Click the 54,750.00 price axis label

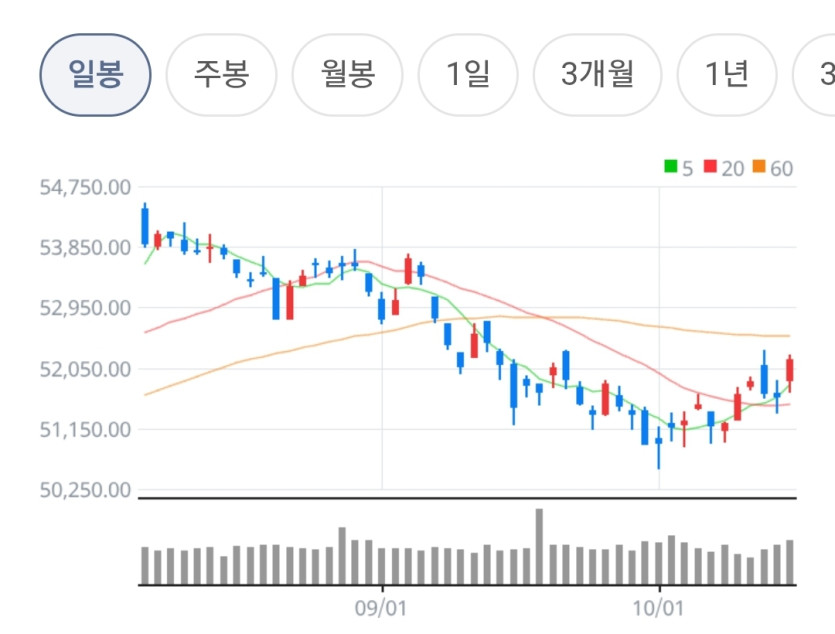point(85,187)
